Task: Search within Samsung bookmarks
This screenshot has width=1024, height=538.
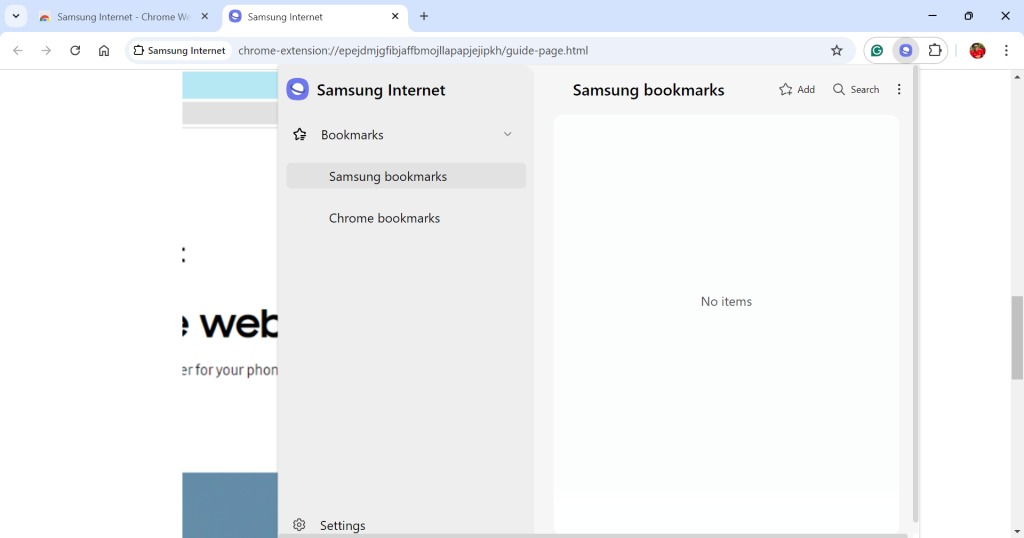Action: click(x=856, y=90)
